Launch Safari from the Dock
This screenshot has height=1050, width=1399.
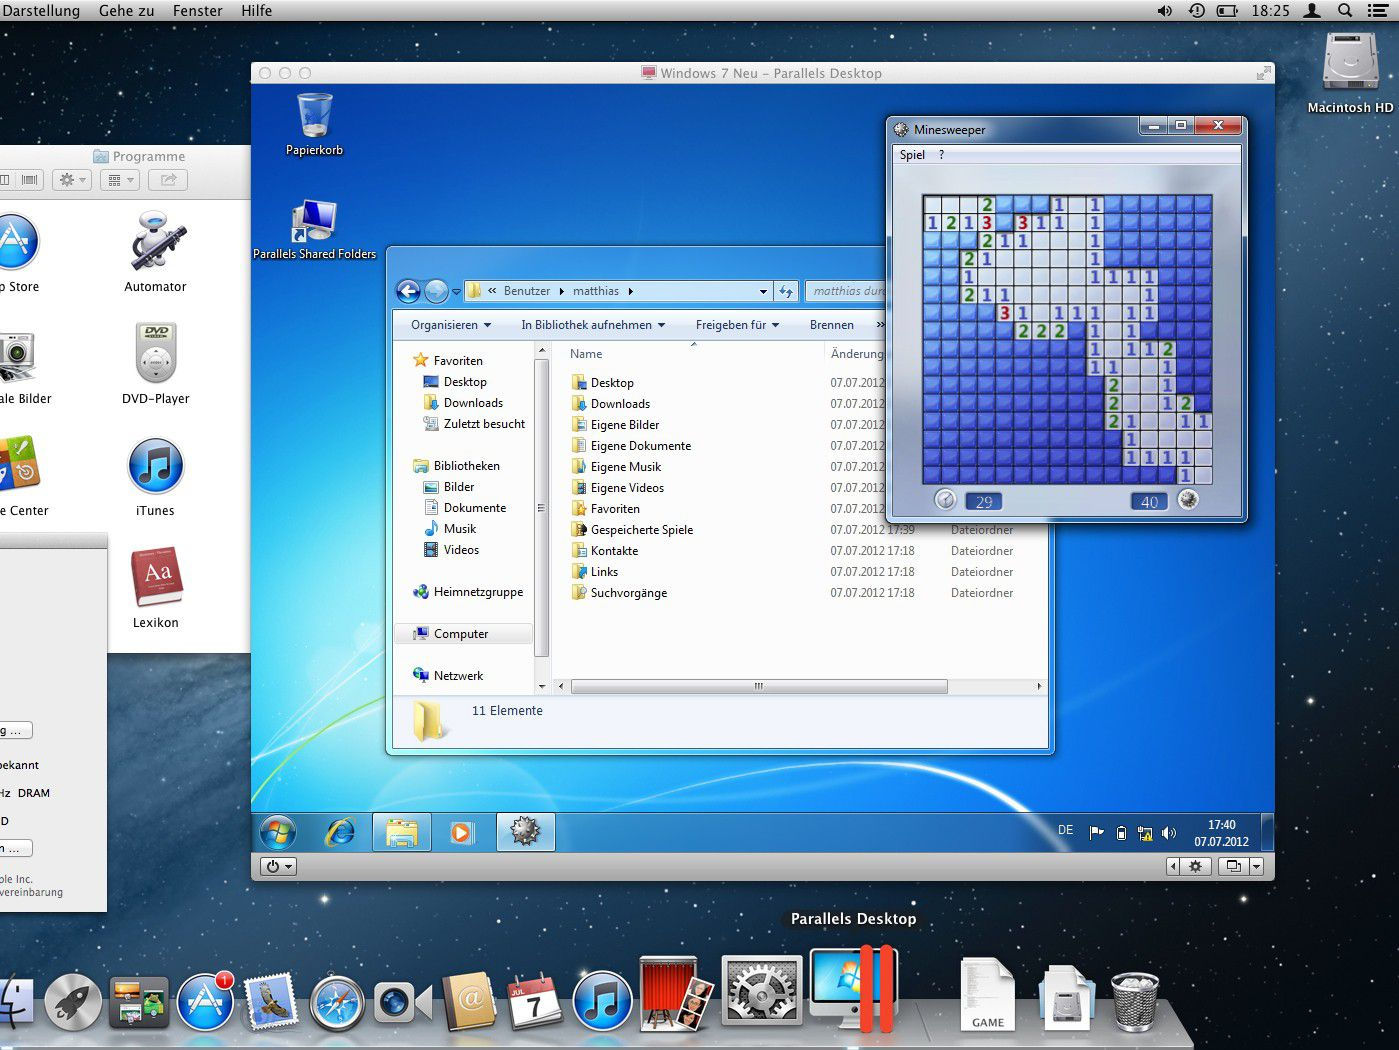click(x=337, y=1003)
